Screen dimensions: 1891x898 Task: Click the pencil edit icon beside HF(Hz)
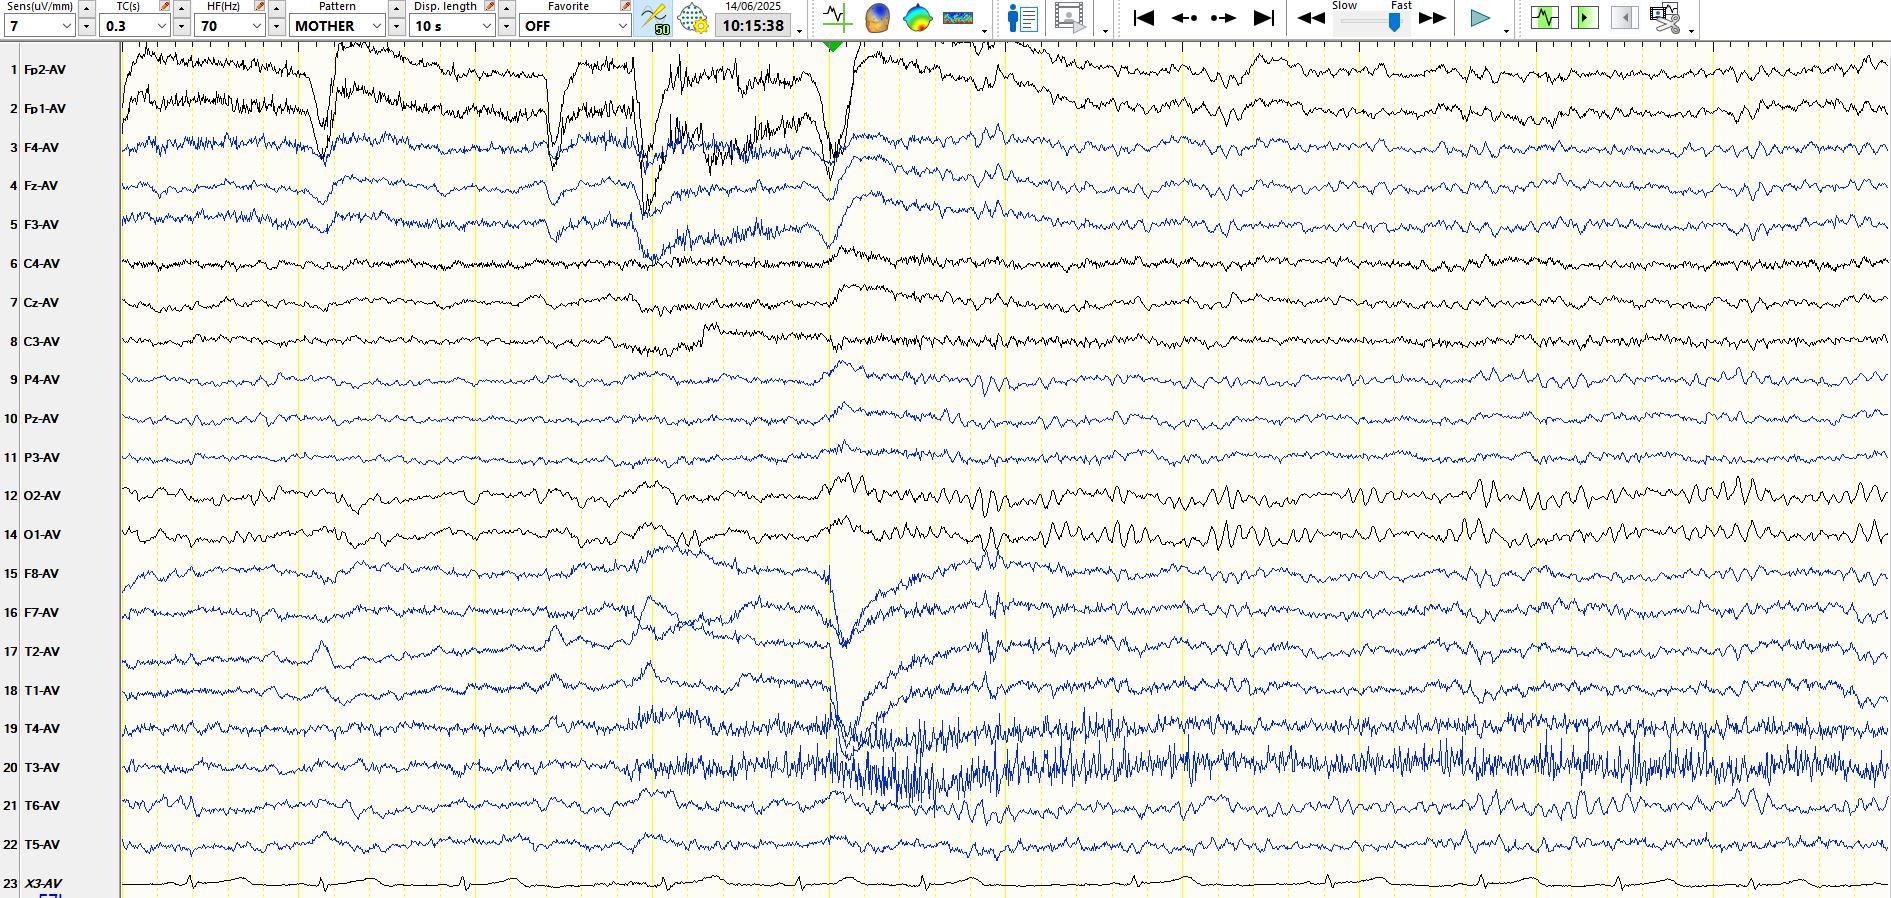tap(260, 6)
